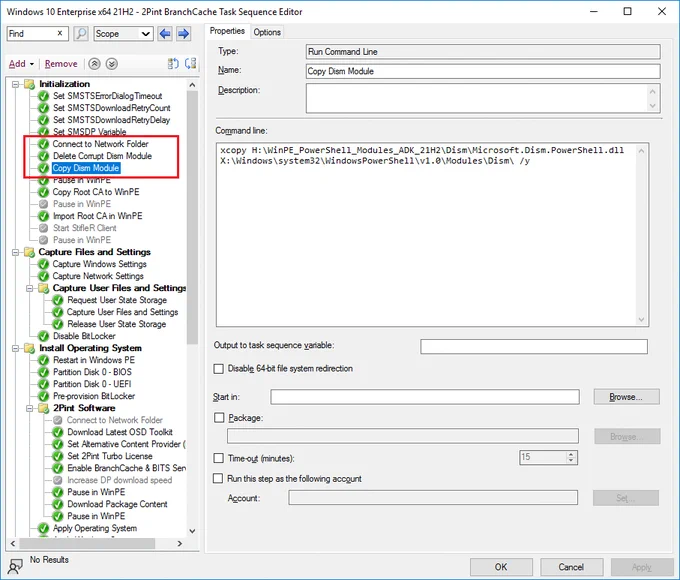
Task: Click green check icon of Delete Corrupt Dism Module
Action: (x=43, y=156)
